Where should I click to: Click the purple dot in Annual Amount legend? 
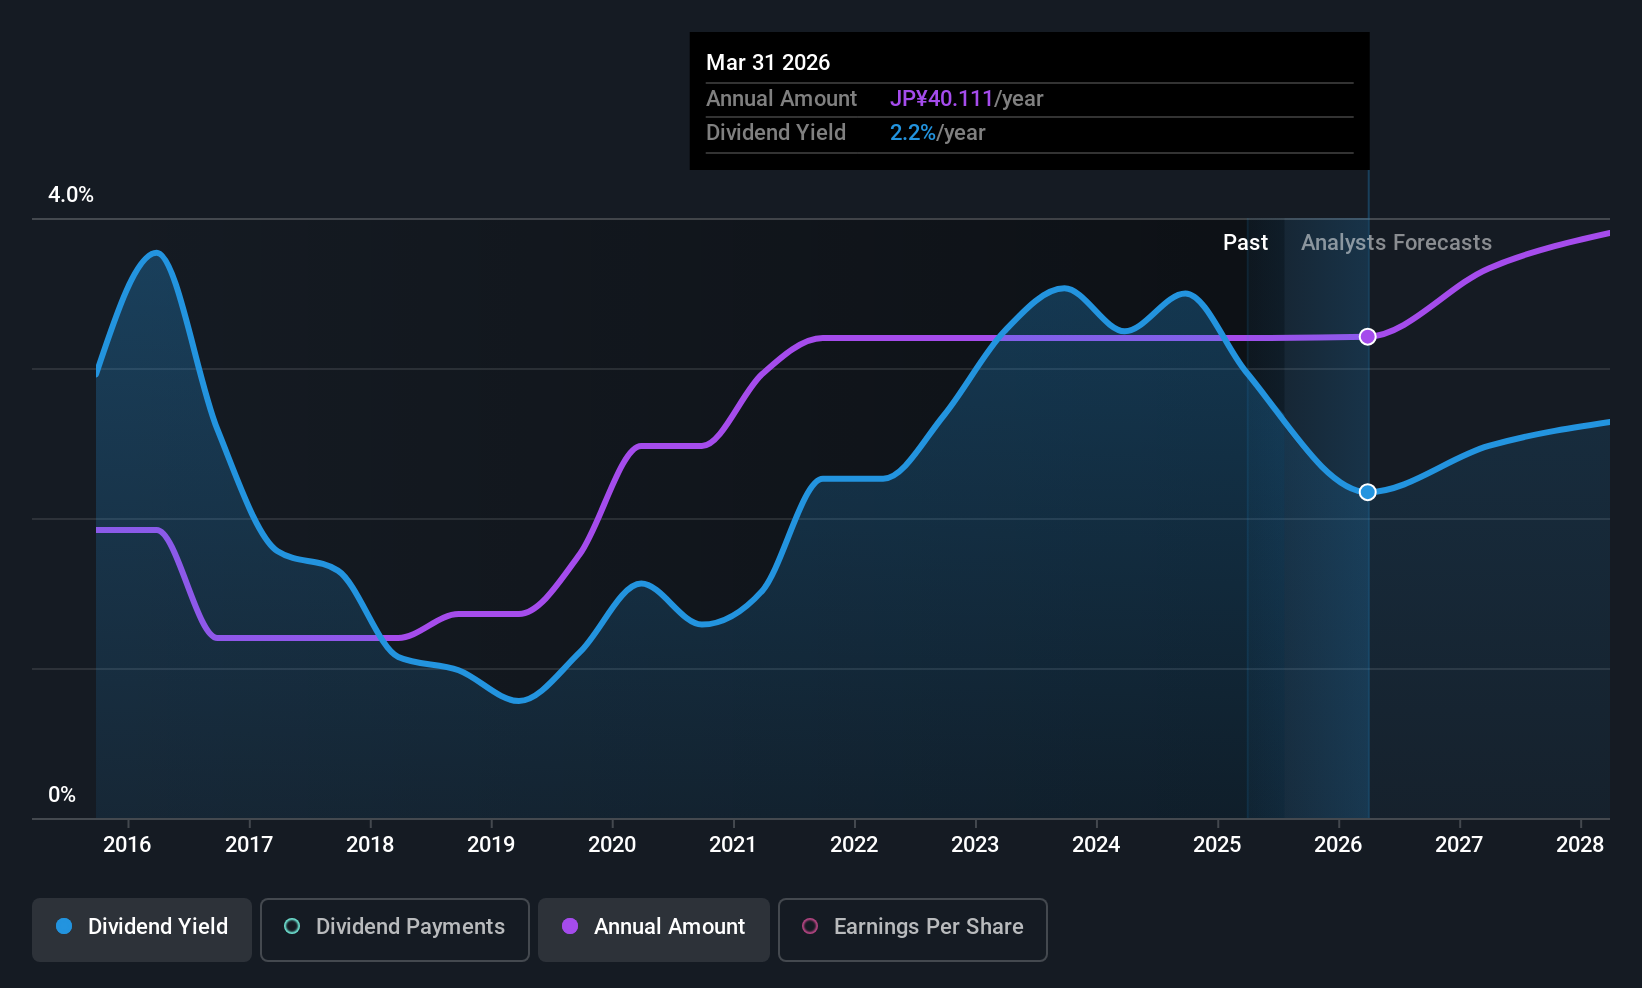coord(570,926)
